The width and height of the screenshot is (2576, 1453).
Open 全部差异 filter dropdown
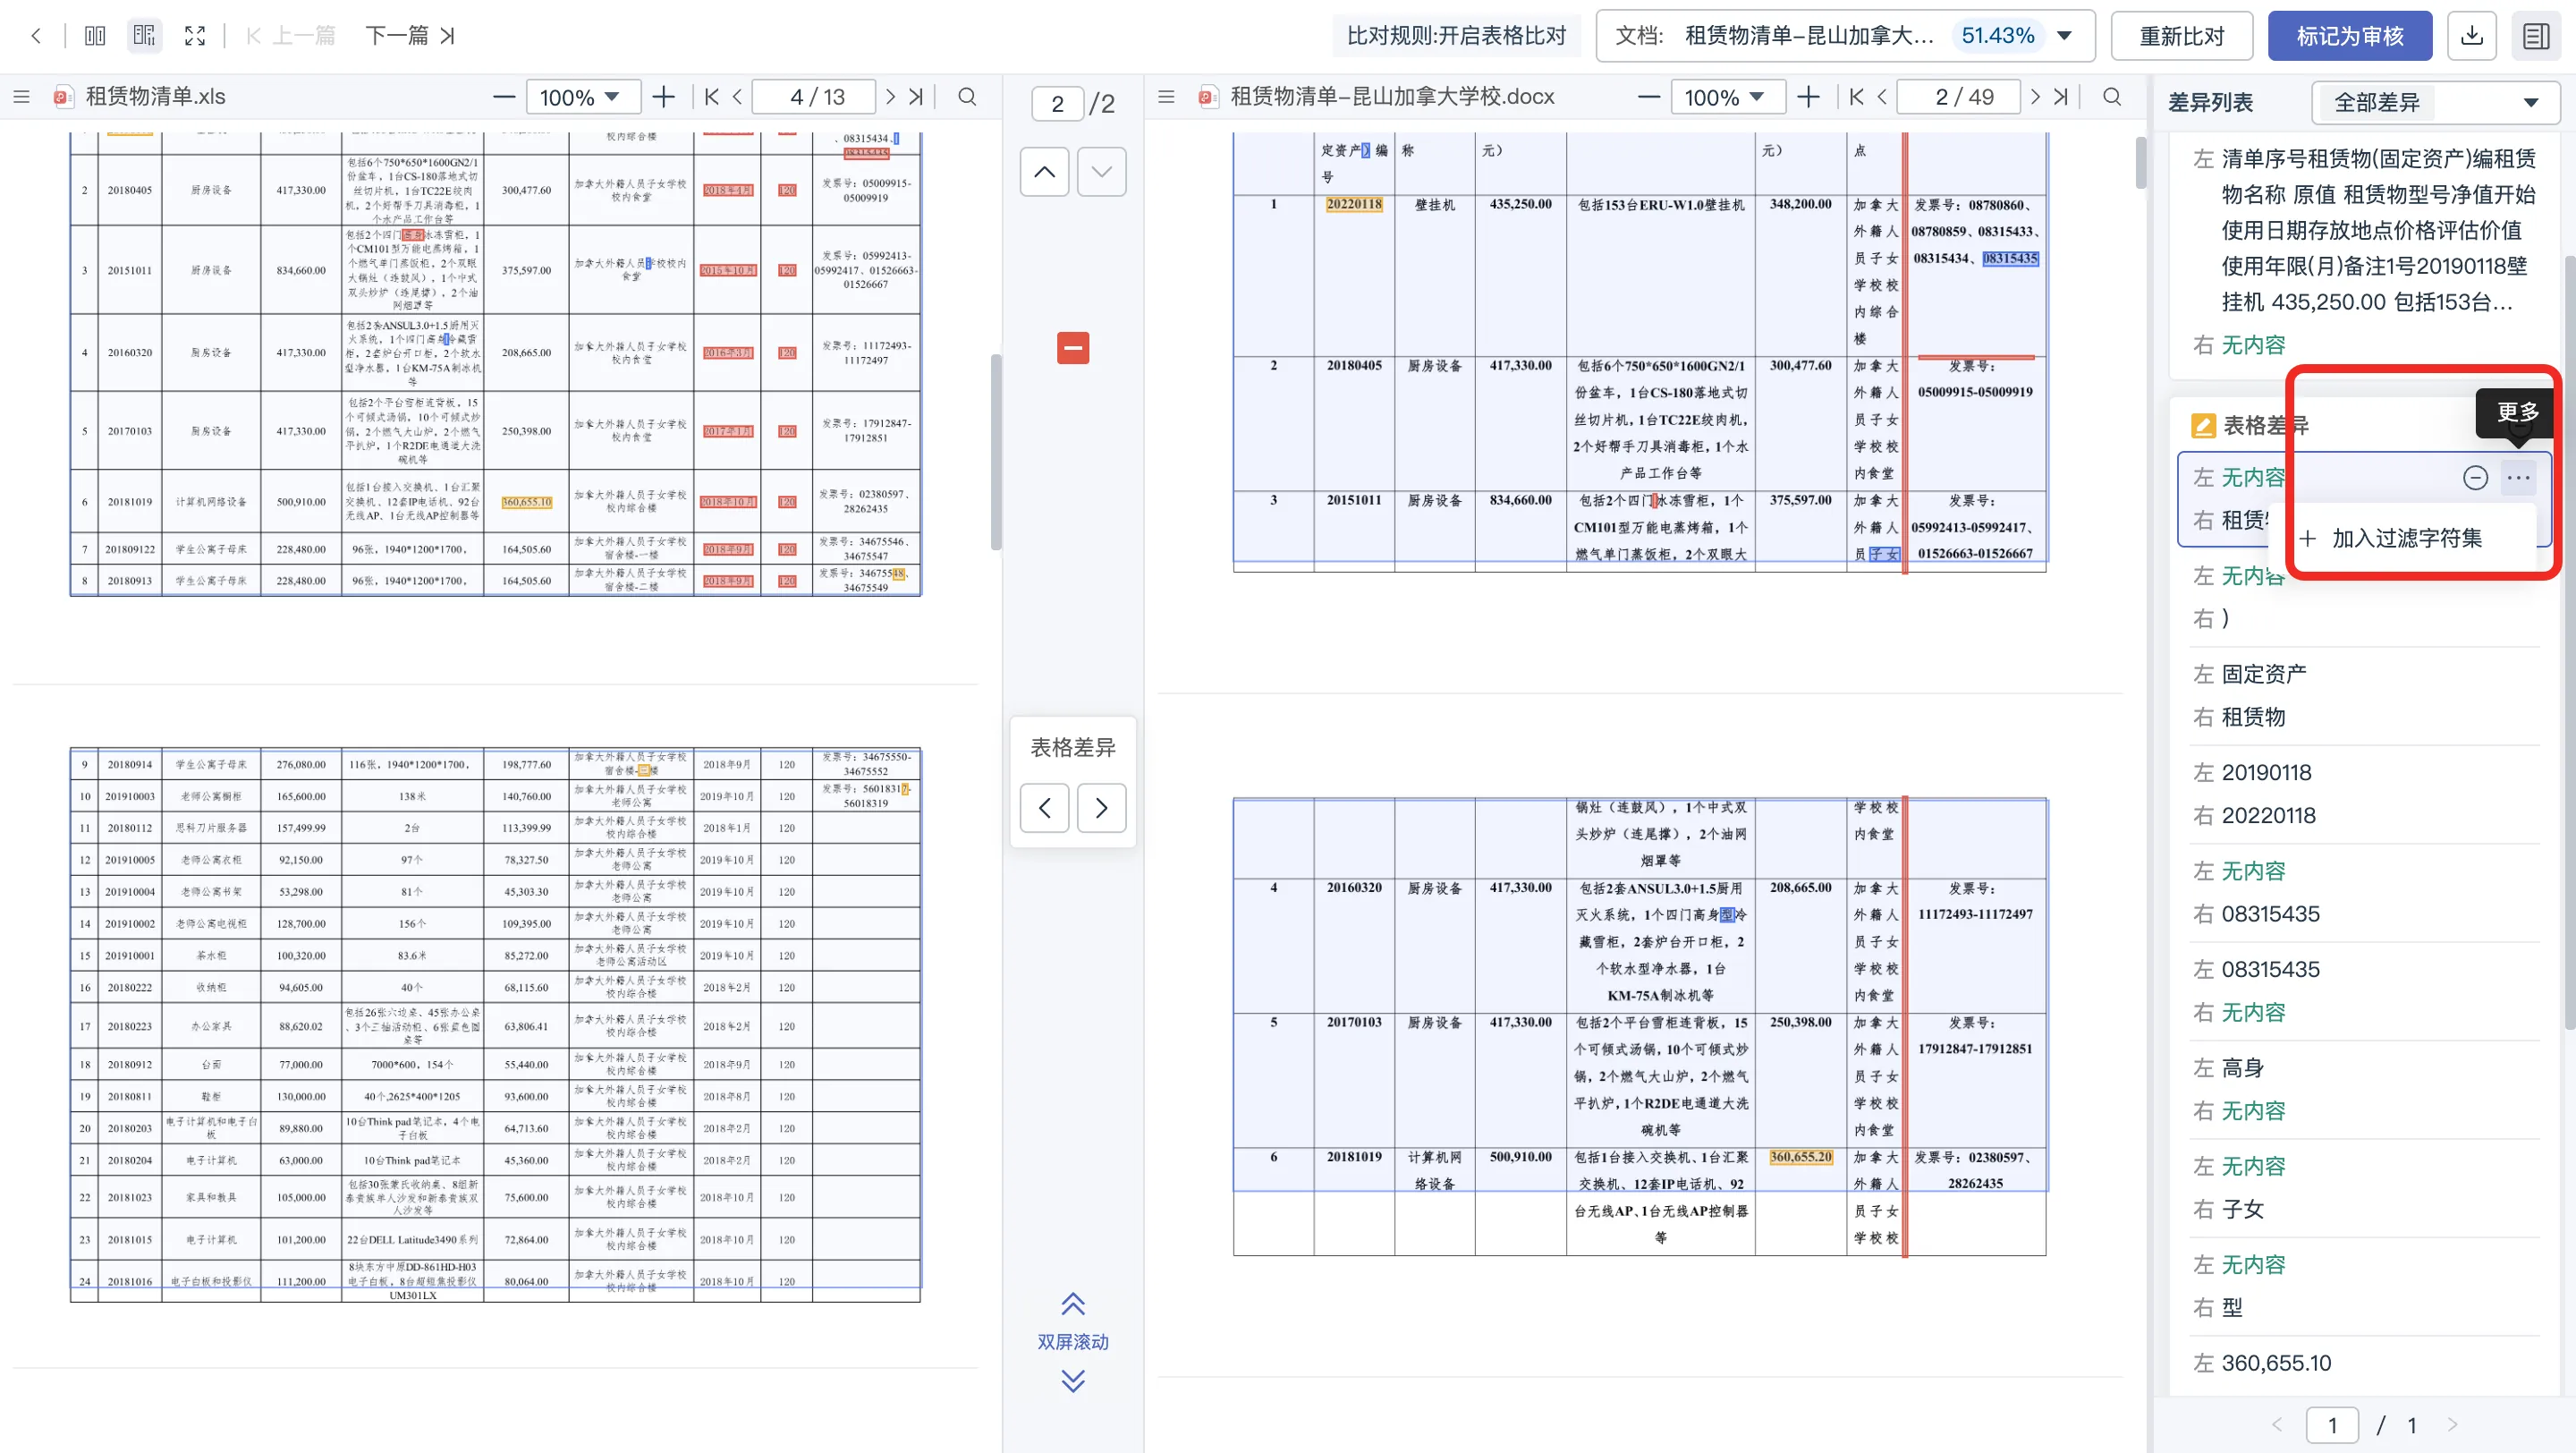(2435, 102)
